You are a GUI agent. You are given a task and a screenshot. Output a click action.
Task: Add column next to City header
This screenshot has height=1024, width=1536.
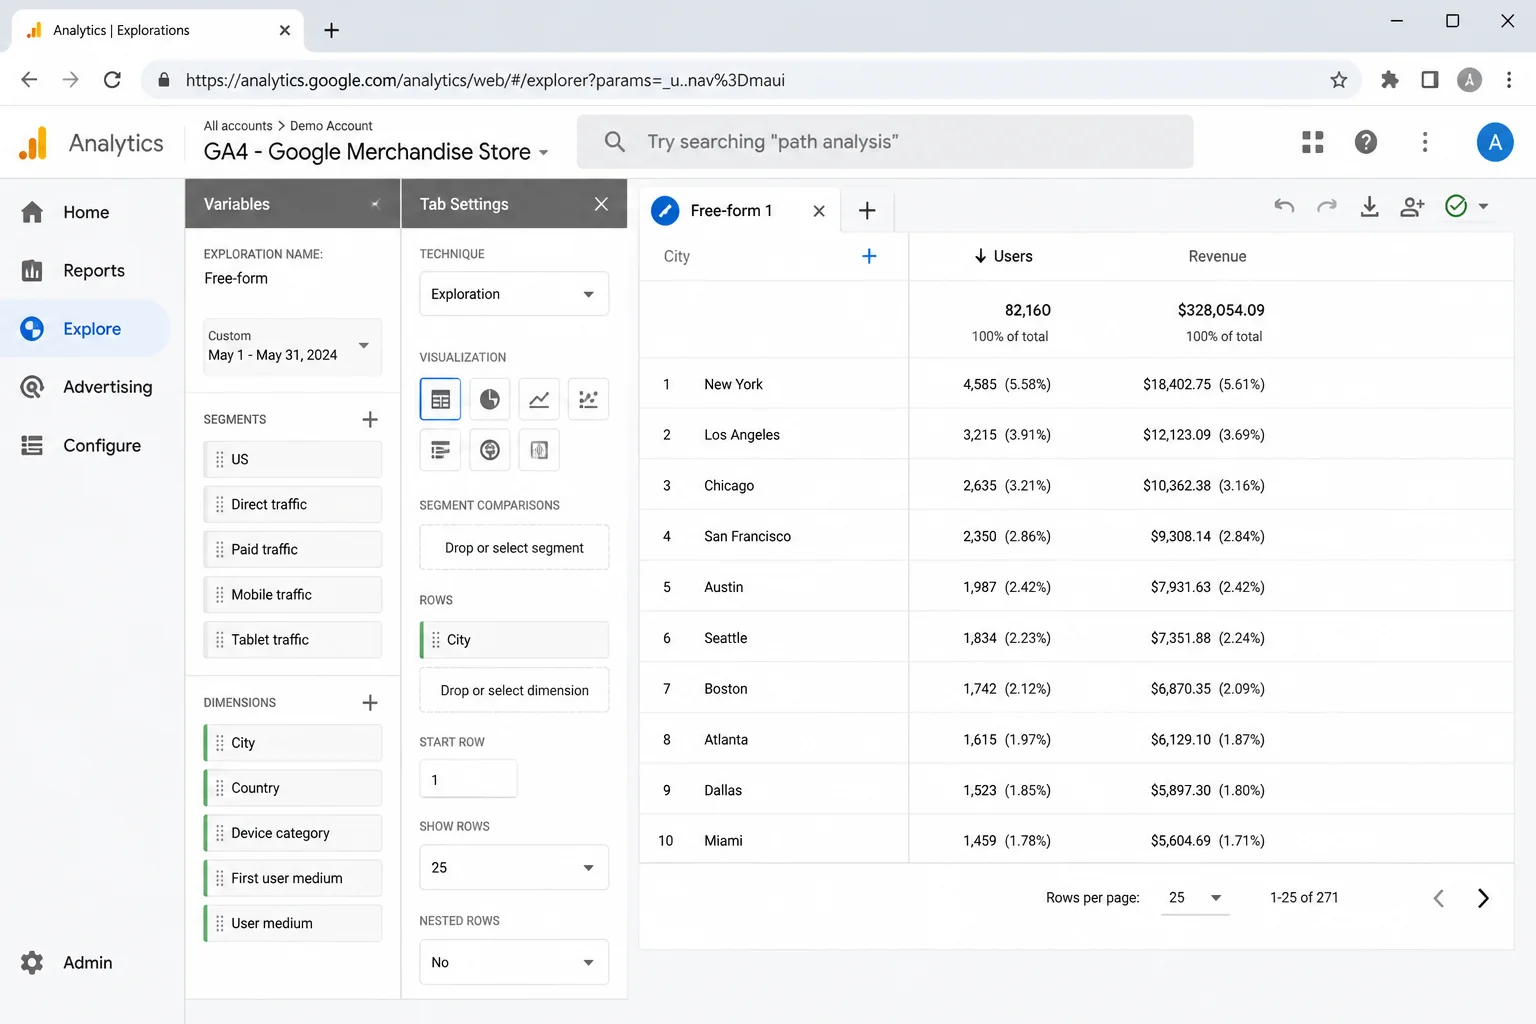point(869,256)
